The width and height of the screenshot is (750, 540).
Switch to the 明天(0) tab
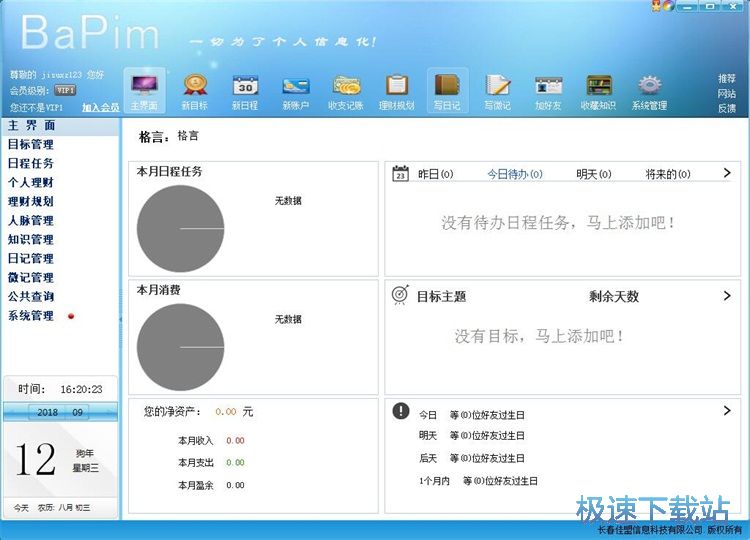click(594, 174)
